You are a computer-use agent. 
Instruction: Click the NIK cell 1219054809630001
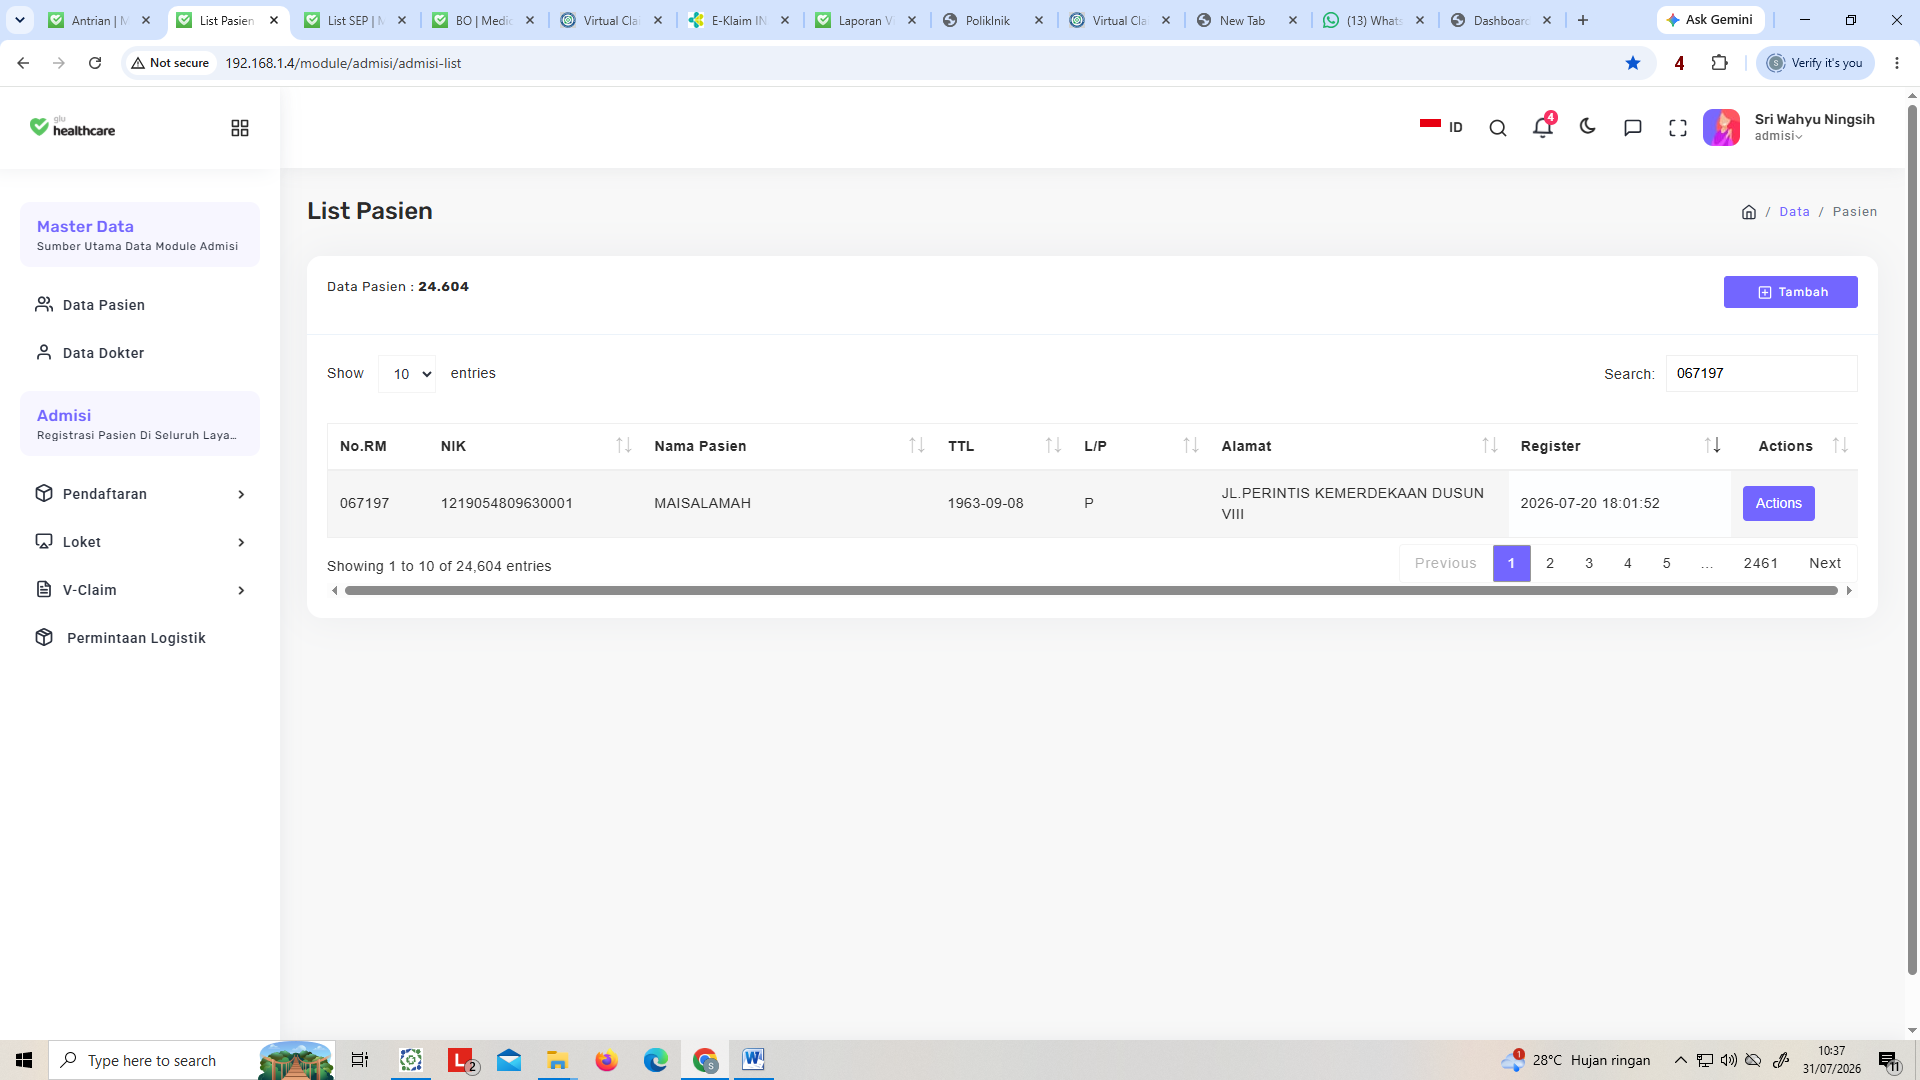pos(507,503)
